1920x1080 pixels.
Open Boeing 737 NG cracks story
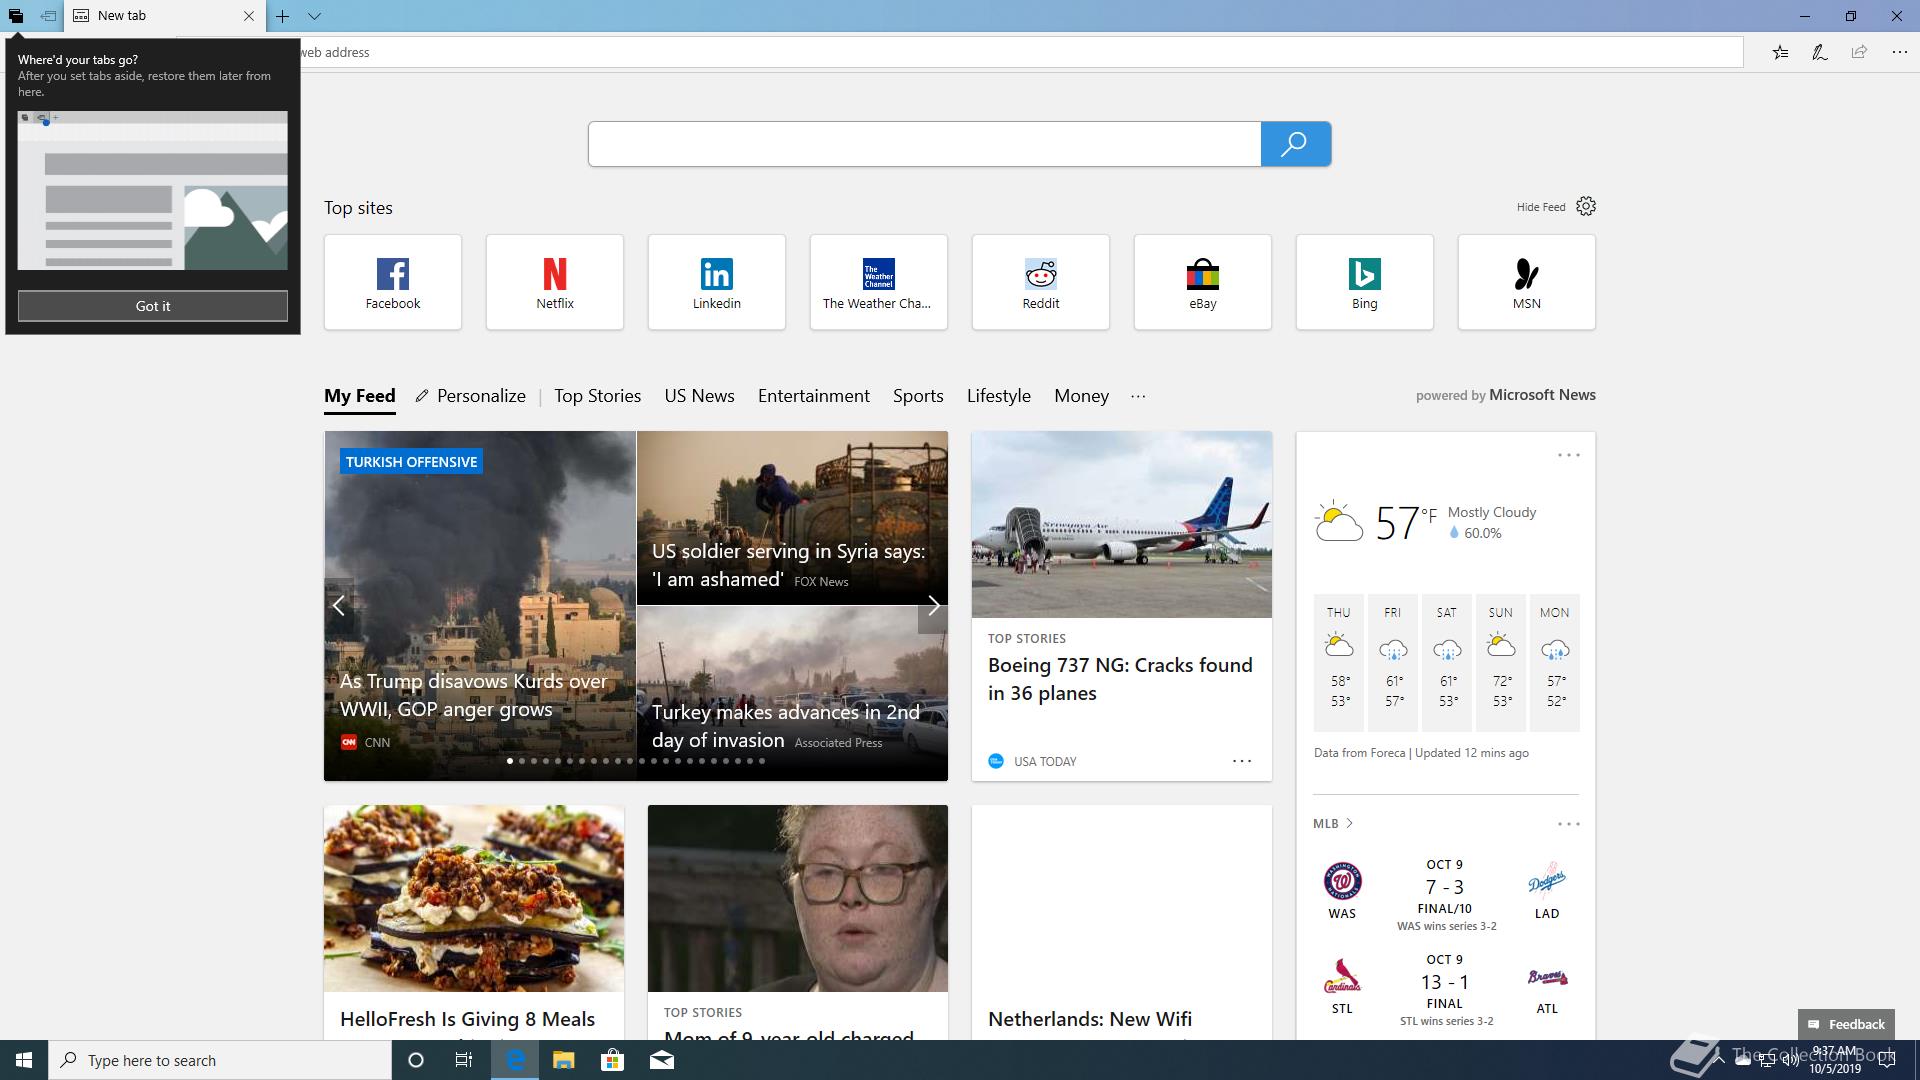[1122, 606]
